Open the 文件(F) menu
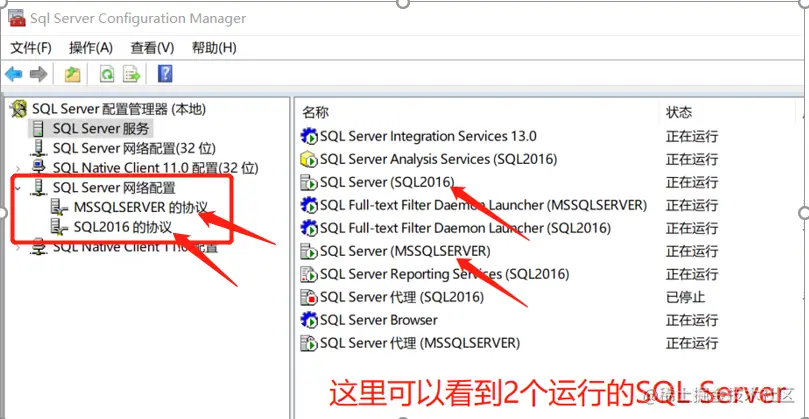 coord(31,48)
